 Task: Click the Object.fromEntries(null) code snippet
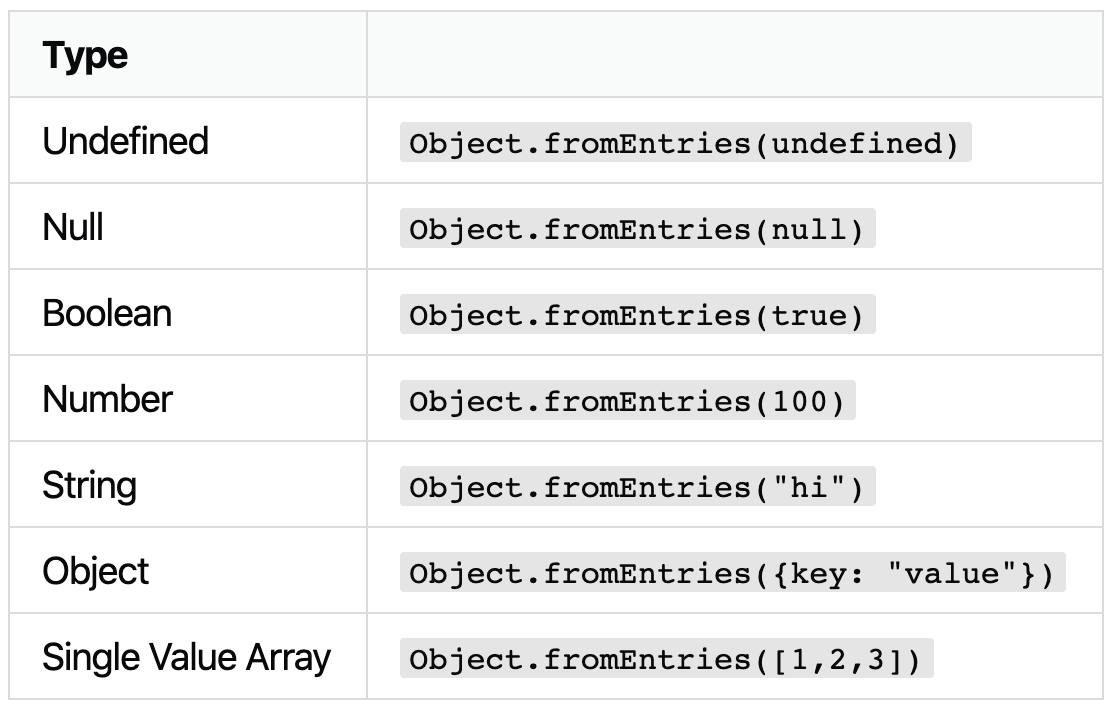click(x=637, y=230)
